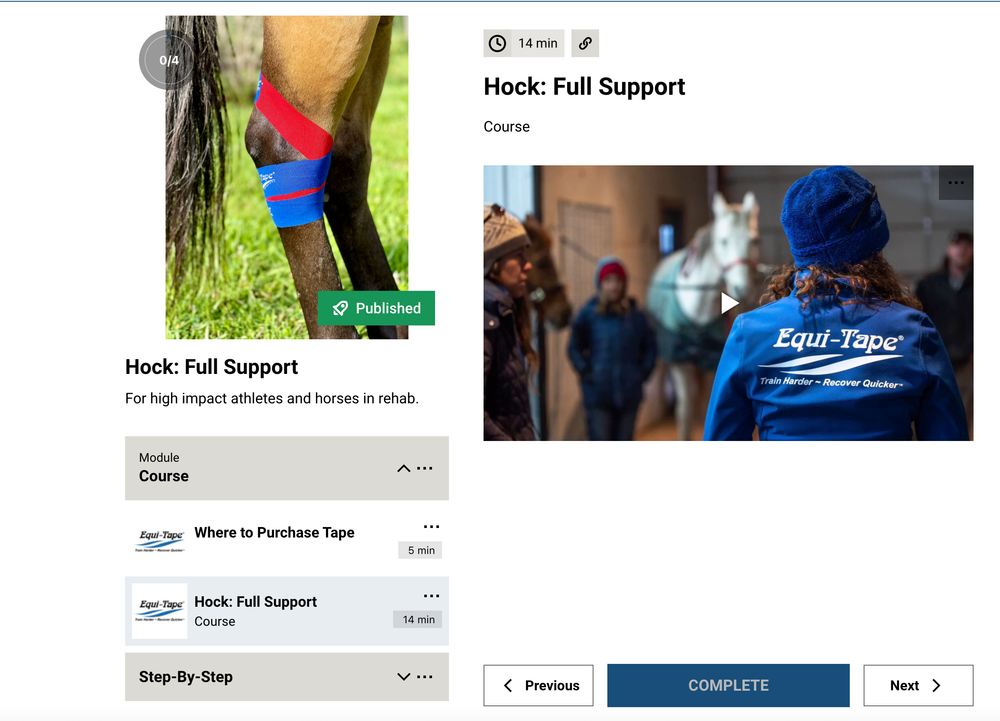Click the 5 min duration badge
The width and height of the screenshot is (1000, 721).
coord(419,550)
